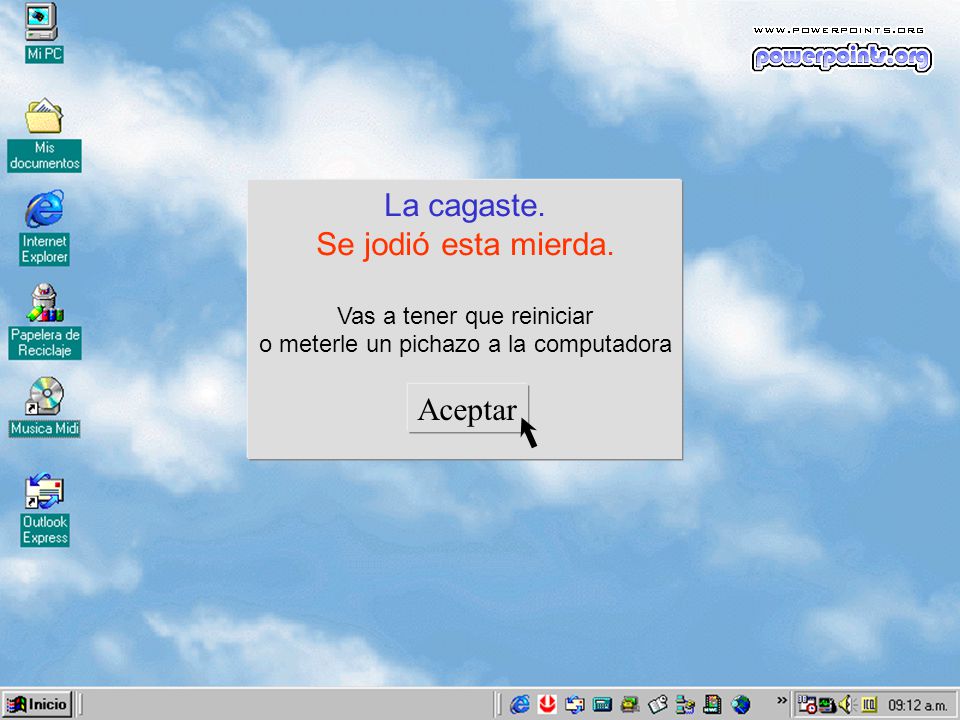The height and width of the screenshot is (720, 960).
Task: Click the "Vas a tener que reiniciar" line
Action: tap(465, 316)
